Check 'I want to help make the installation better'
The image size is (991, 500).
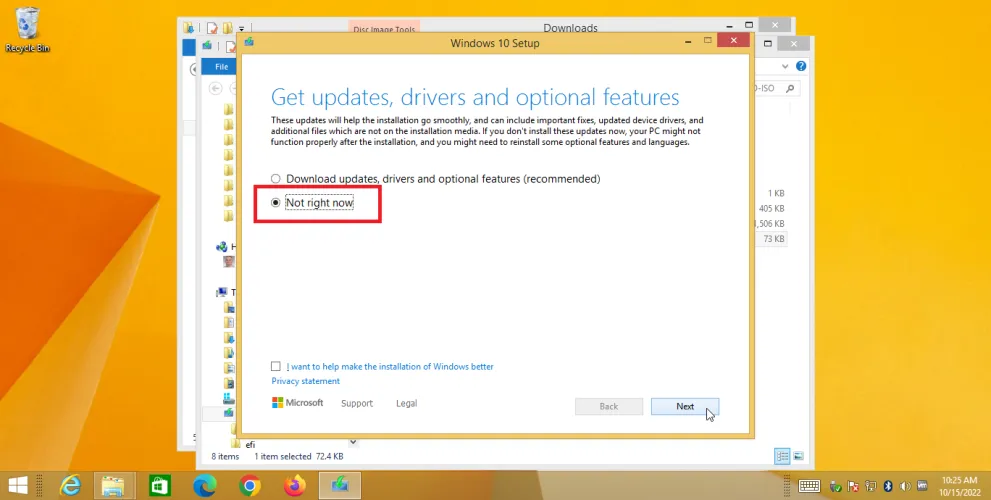(x=276, y=367)
